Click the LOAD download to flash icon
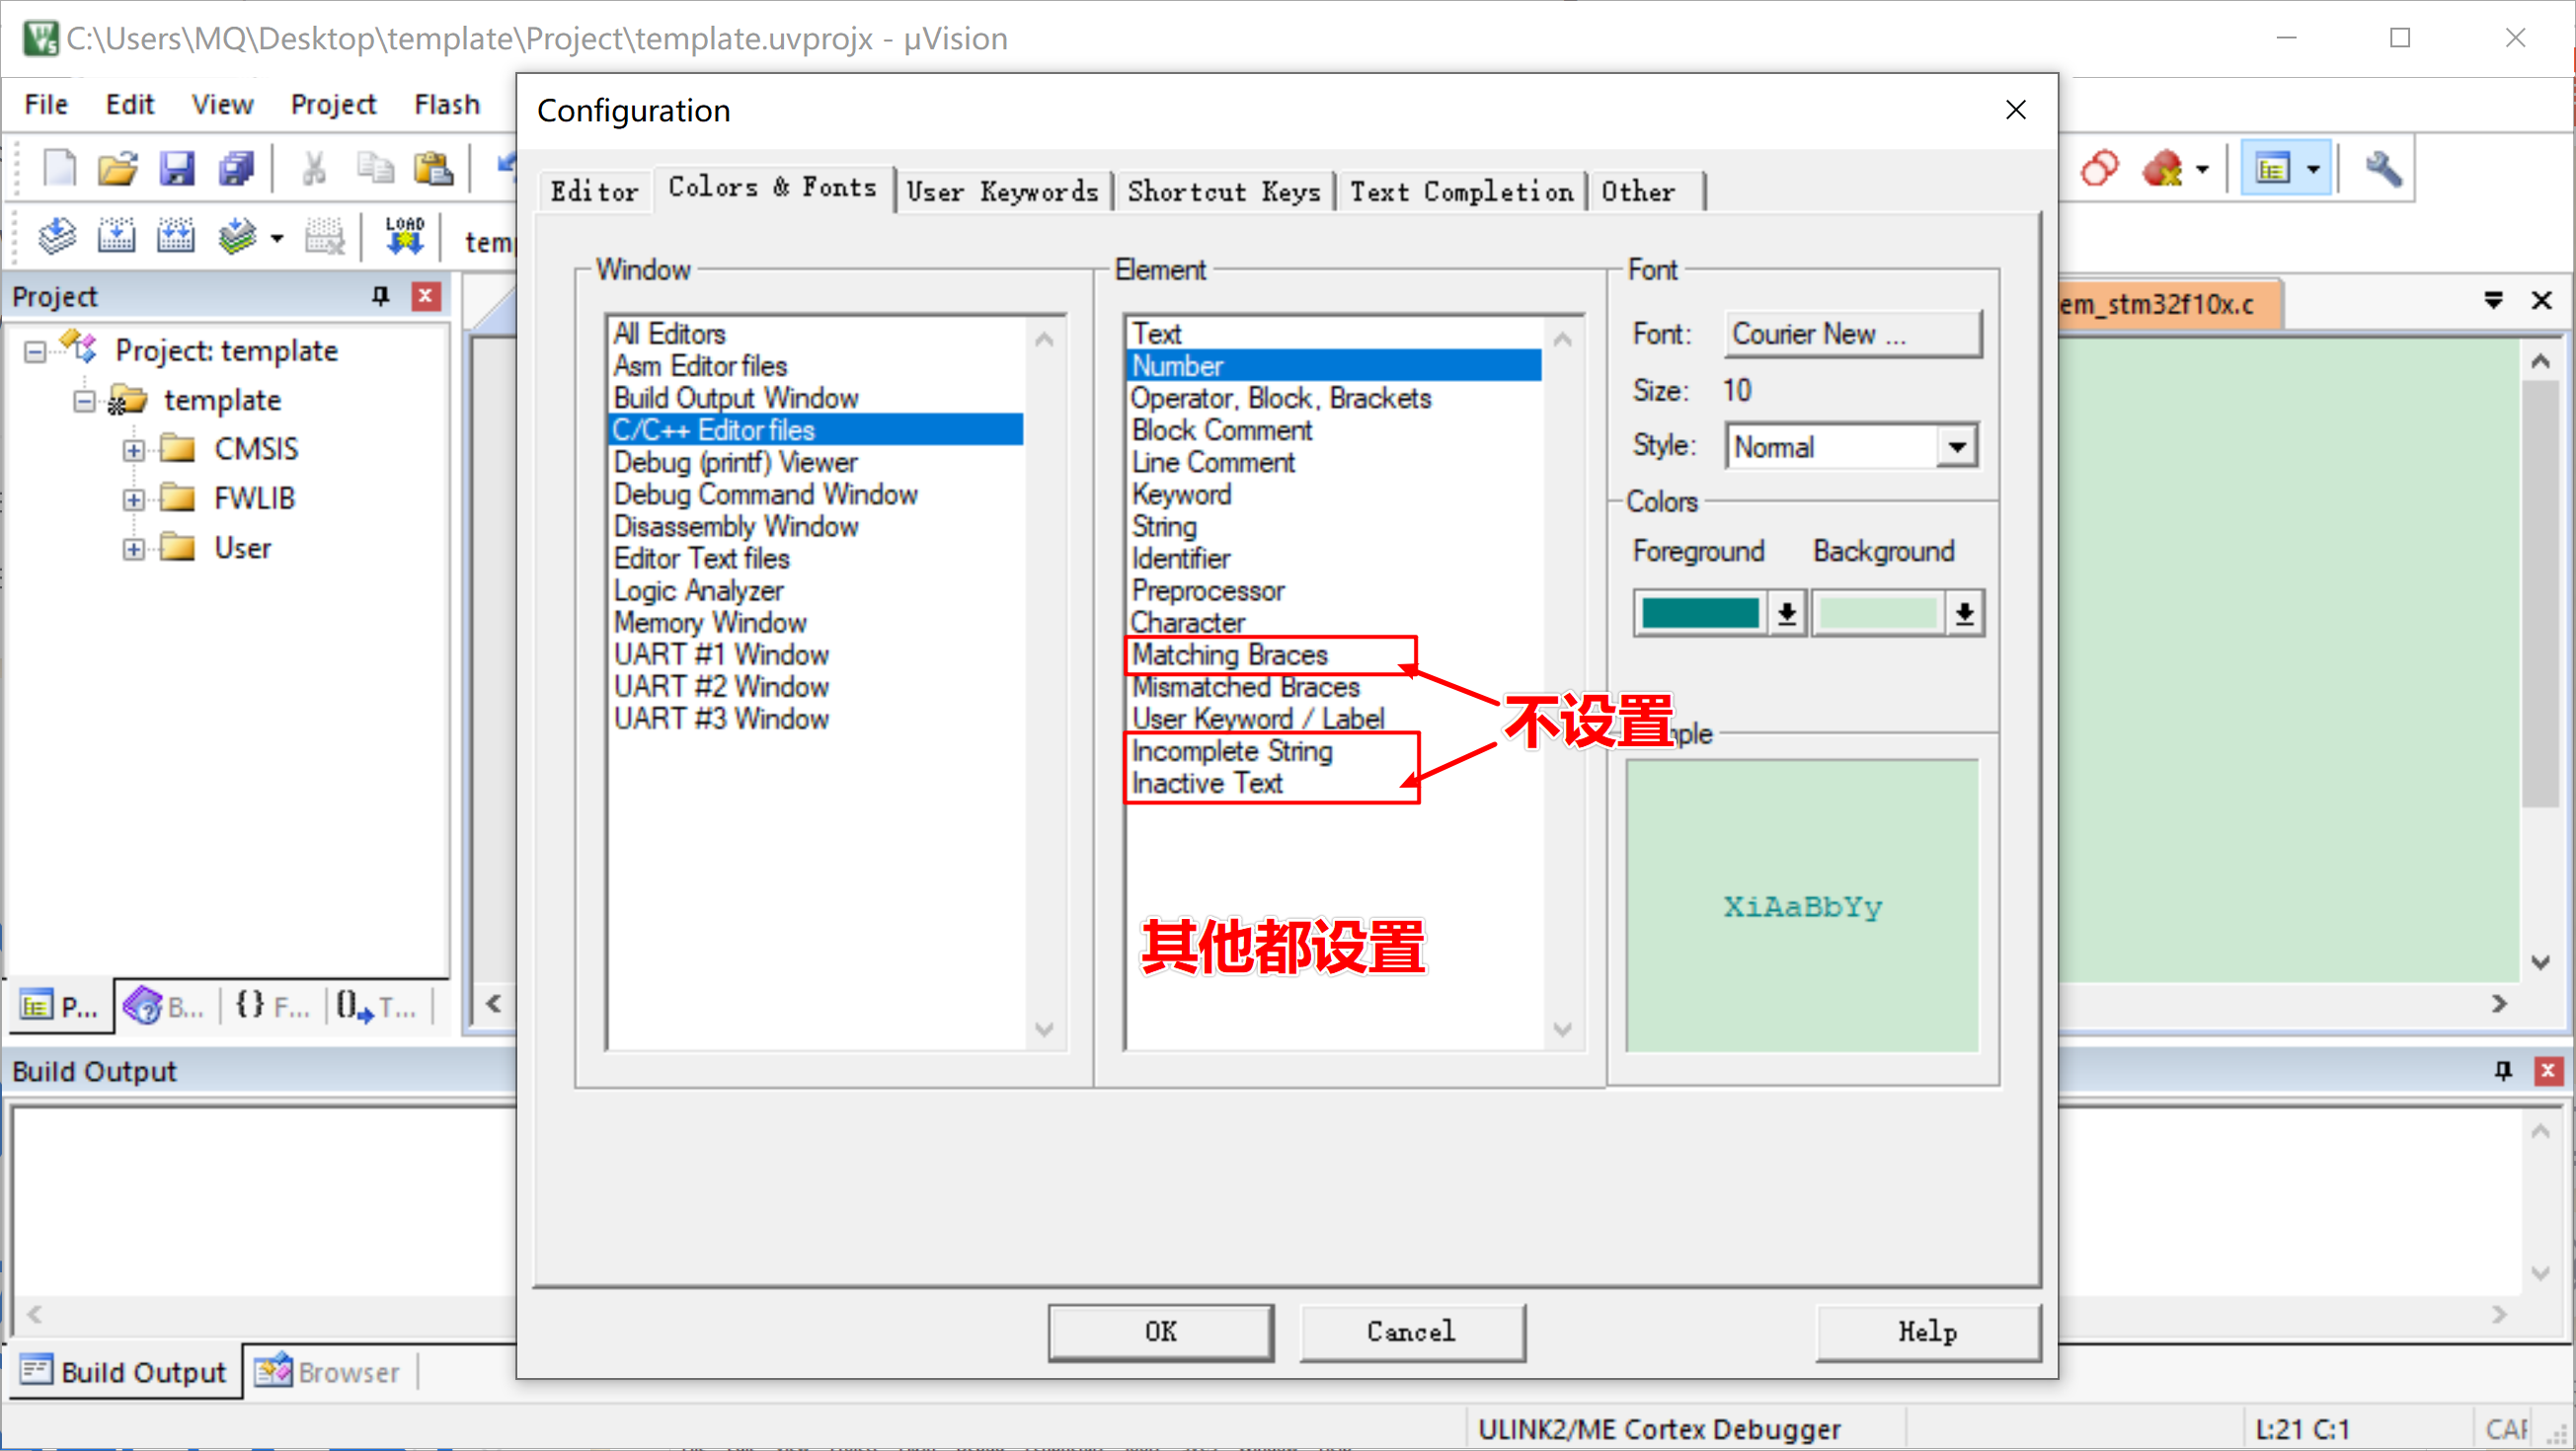2576x1451 pixels. point(404,237)
